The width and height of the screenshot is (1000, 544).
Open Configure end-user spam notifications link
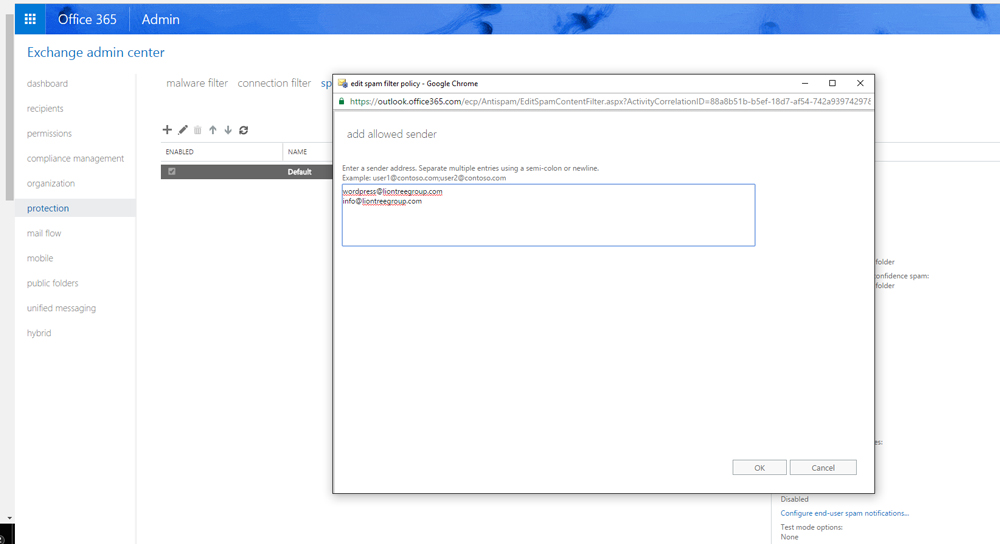[844, 513]
